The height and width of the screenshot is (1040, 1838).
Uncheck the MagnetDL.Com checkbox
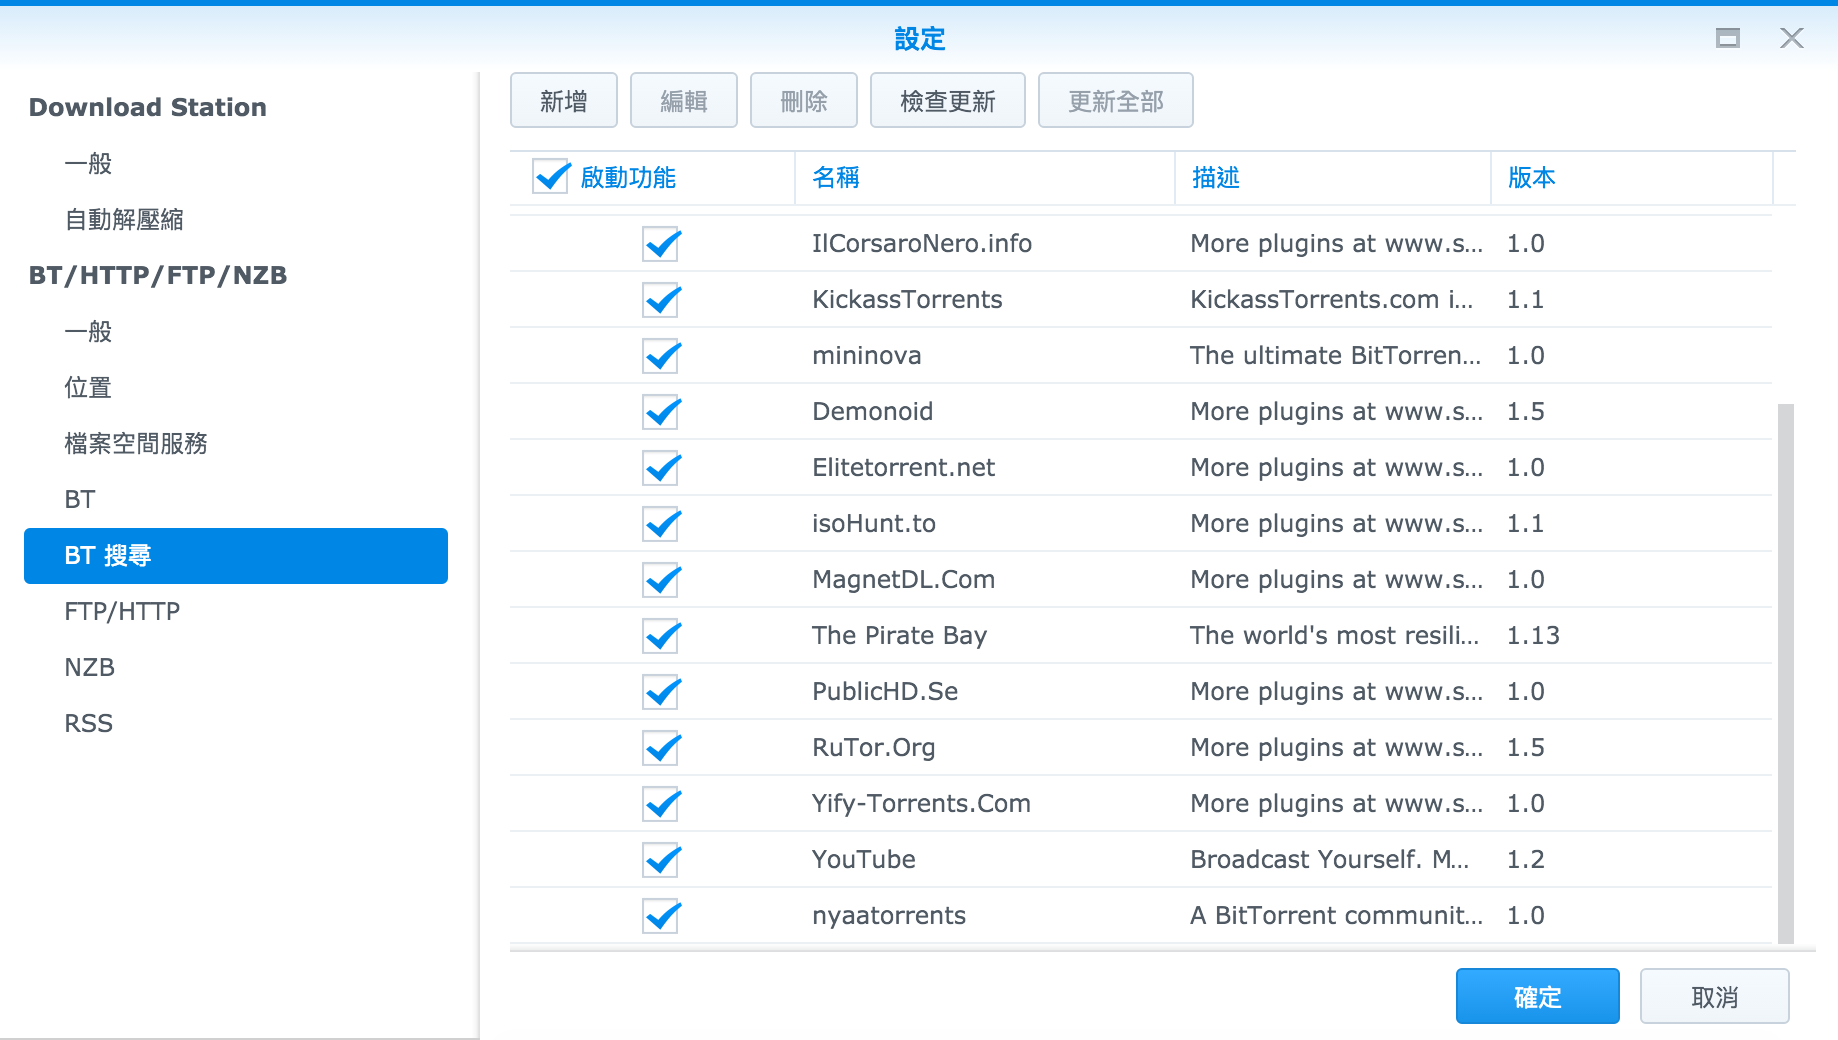[x=661, y=580]
